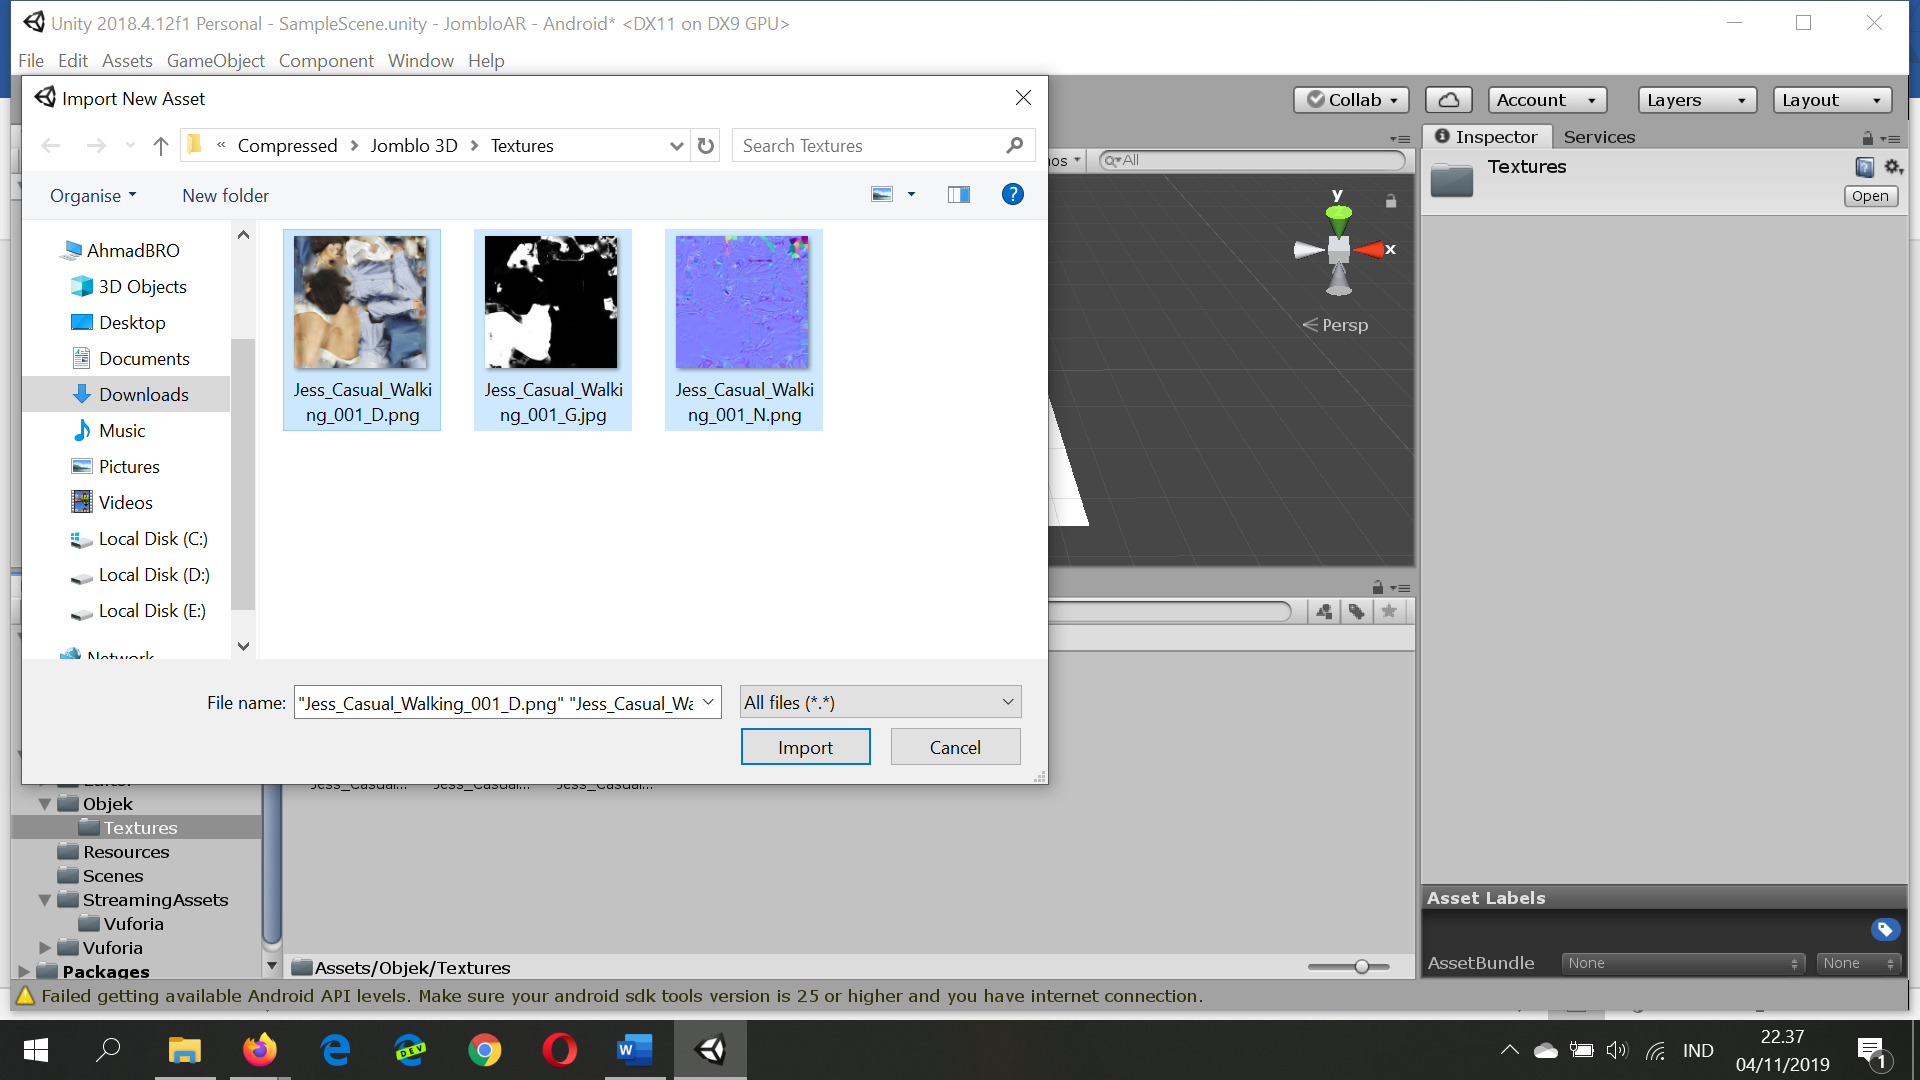This screenshot has height=1080, width=1920.
Task: Open the Organise dropdown menu
Action: click(x=93, y=196)
